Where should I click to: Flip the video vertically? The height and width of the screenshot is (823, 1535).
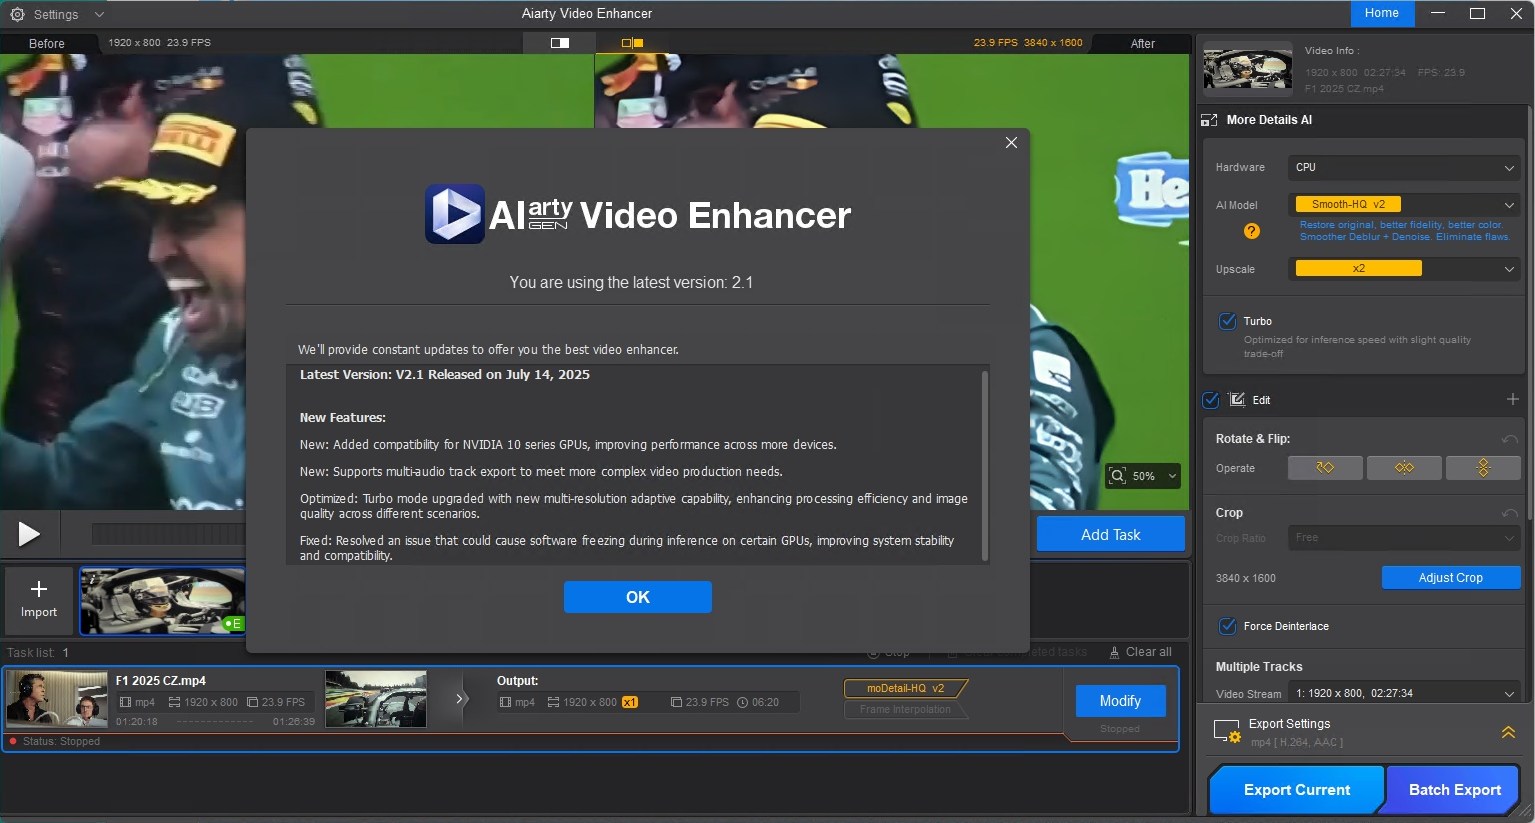tap(1483, 468)
